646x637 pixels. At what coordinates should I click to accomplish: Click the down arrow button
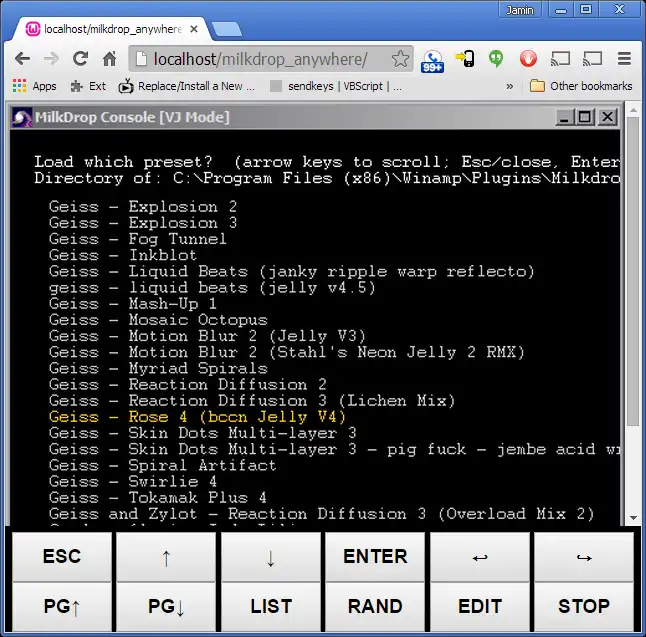pos(271,557)
